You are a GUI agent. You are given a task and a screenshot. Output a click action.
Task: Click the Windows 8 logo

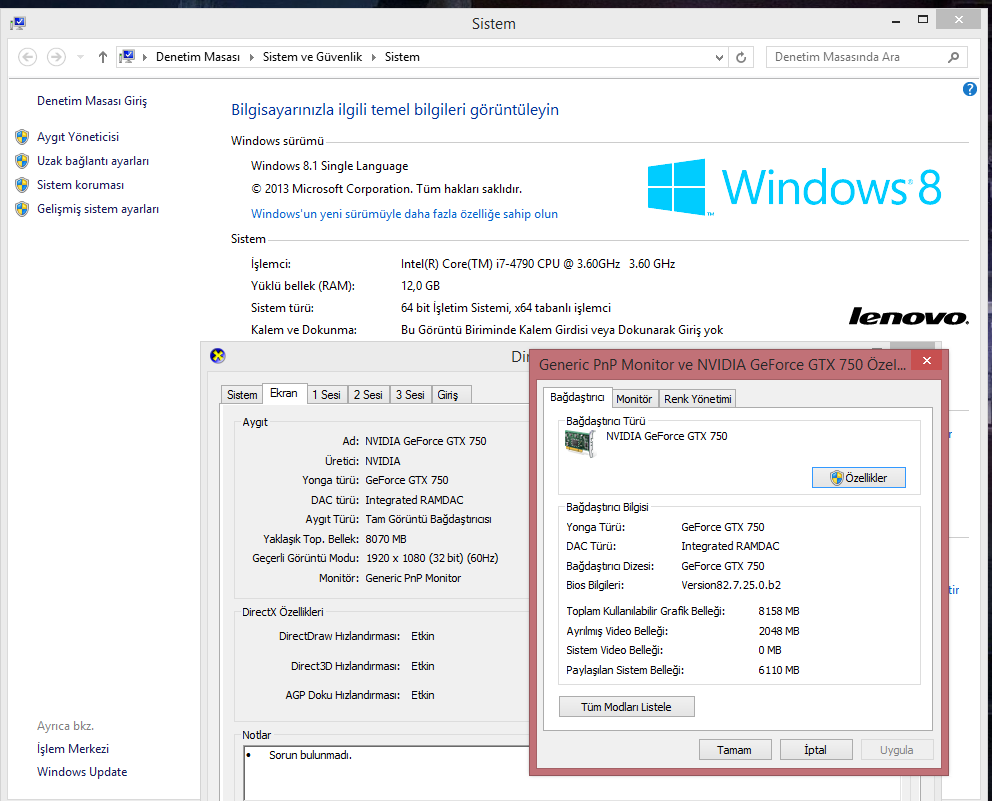pos(795,187)
